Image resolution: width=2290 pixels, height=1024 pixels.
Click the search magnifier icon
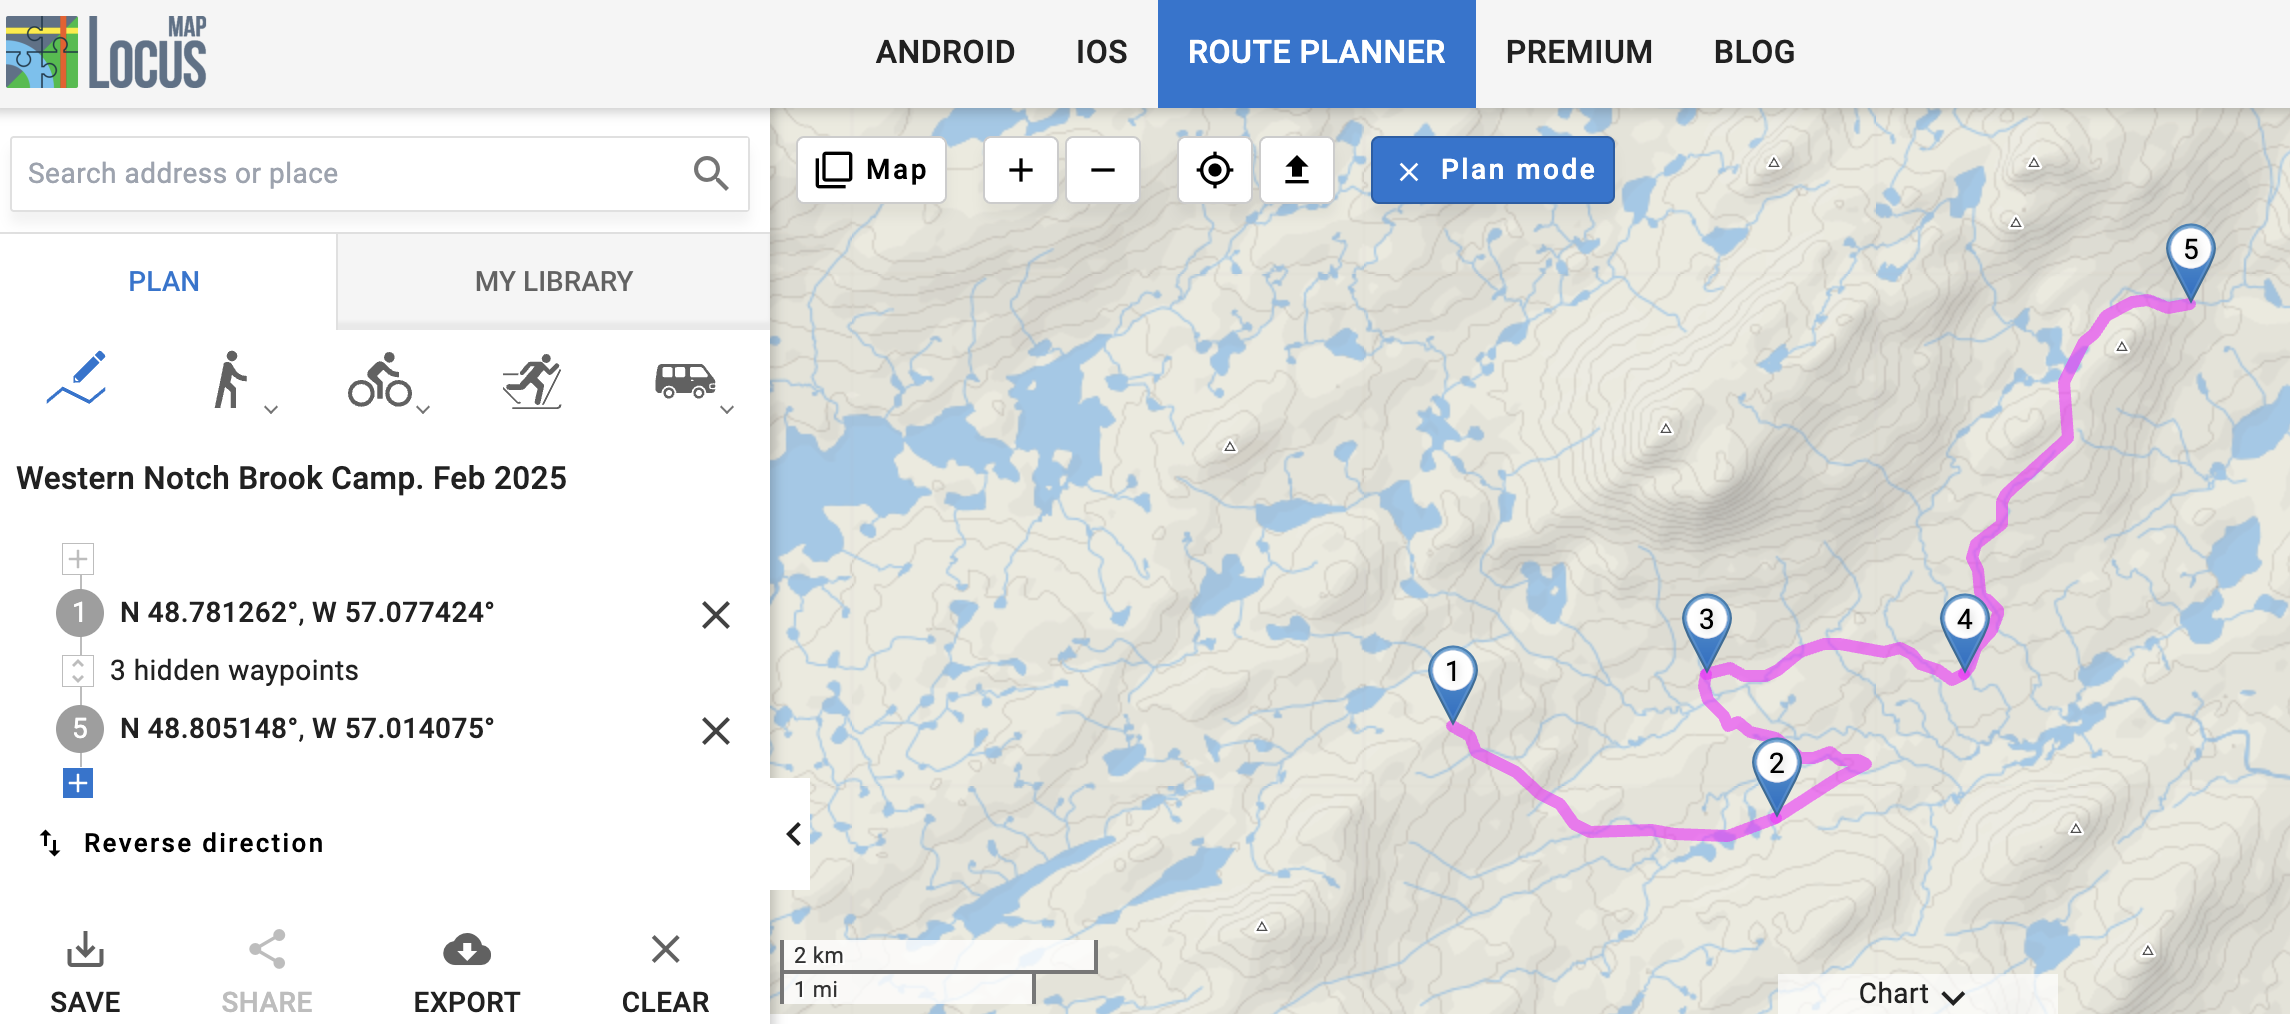click(710, 174)
